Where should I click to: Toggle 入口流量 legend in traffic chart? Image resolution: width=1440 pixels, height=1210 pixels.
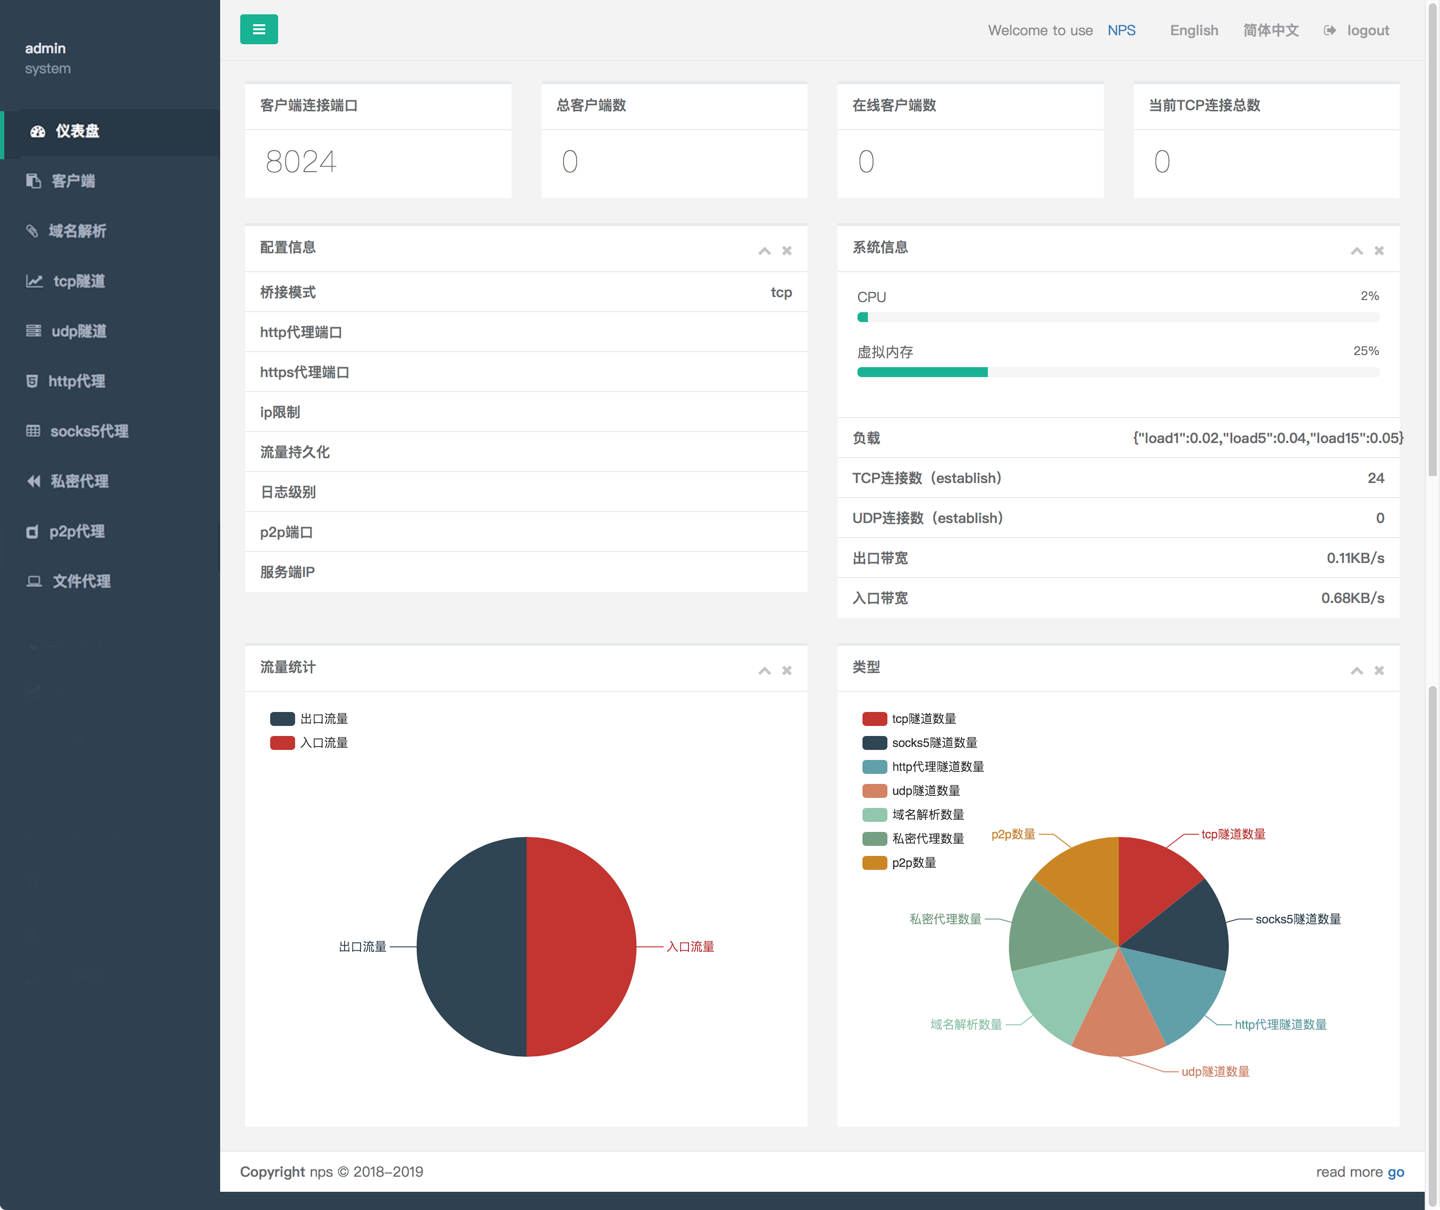click(310, 743)
